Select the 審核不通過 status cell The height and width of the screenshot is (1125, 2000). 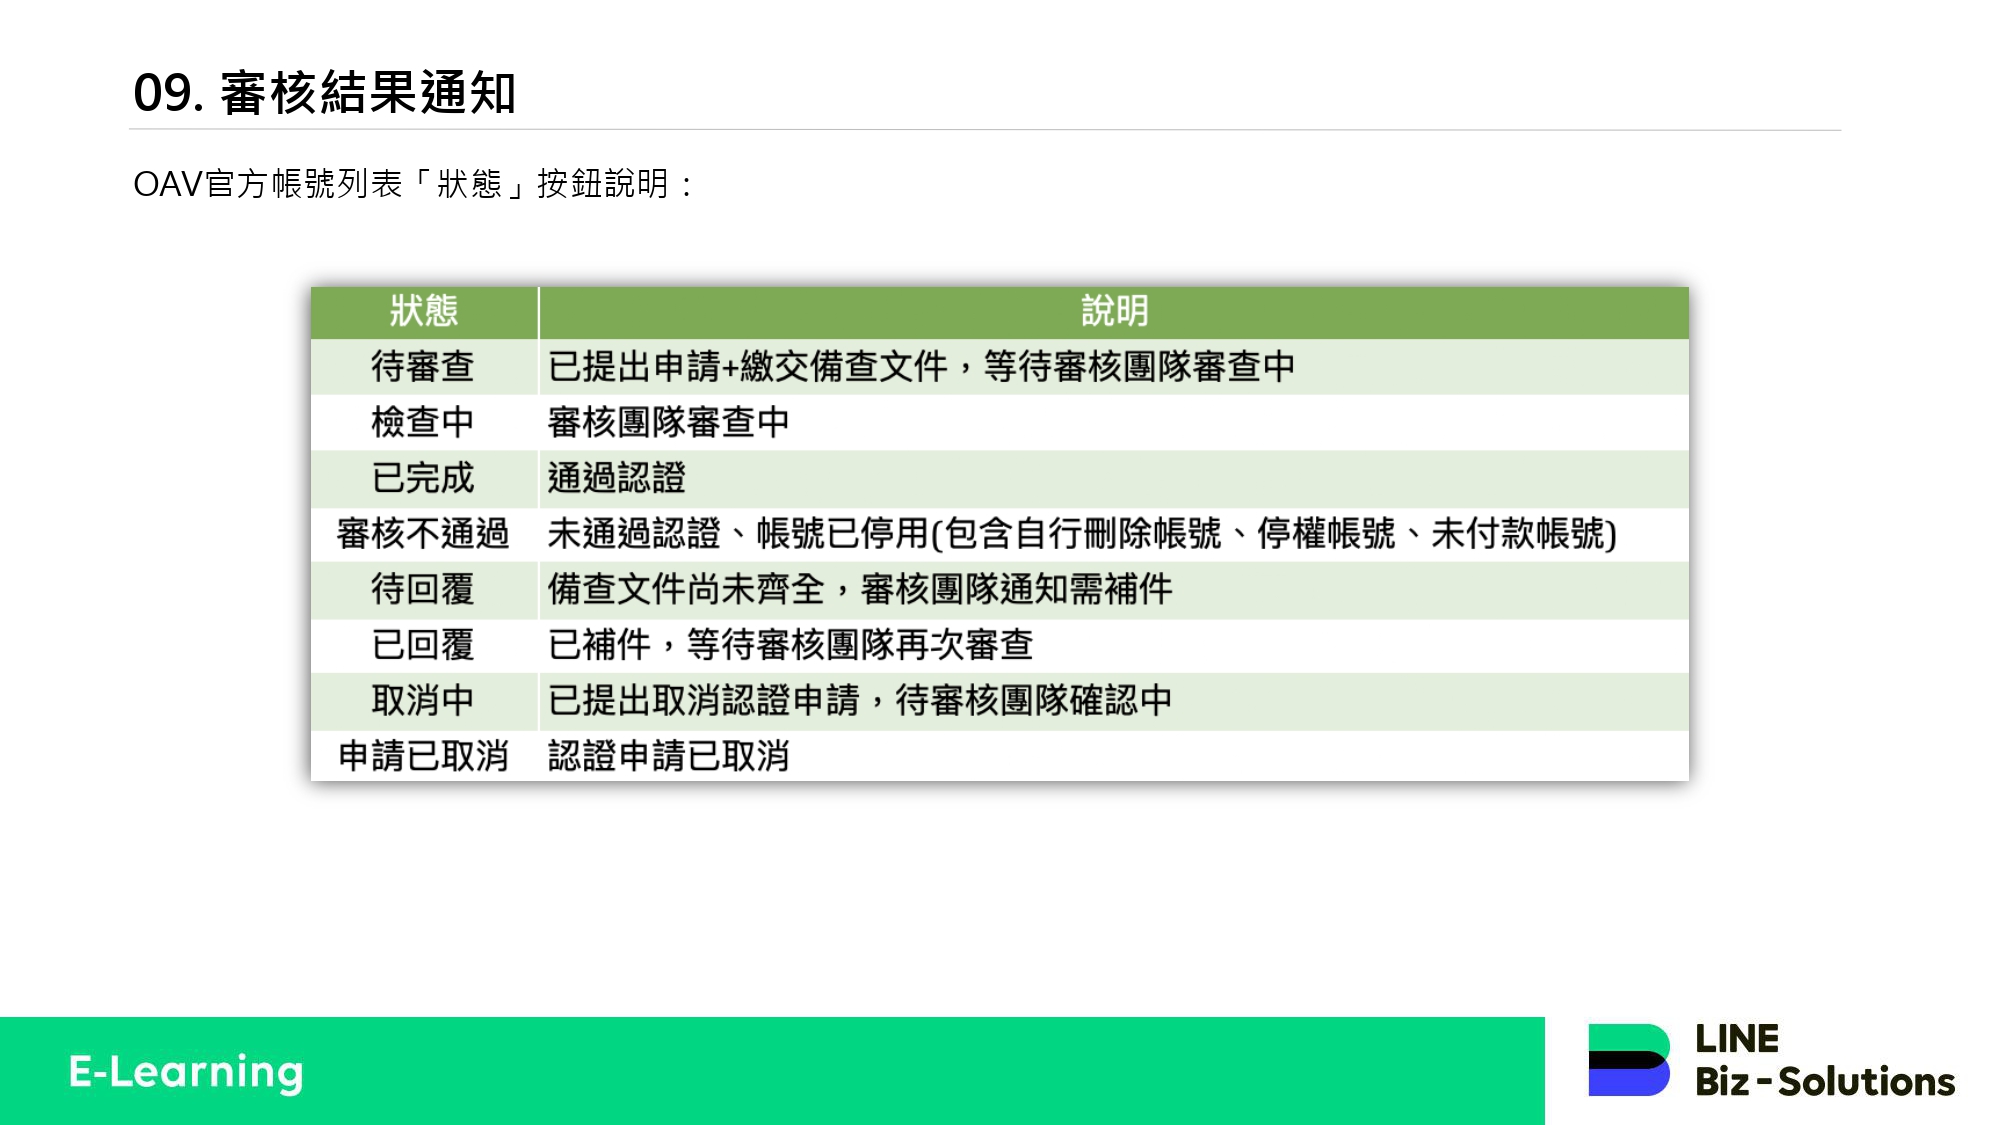point(423,534)
